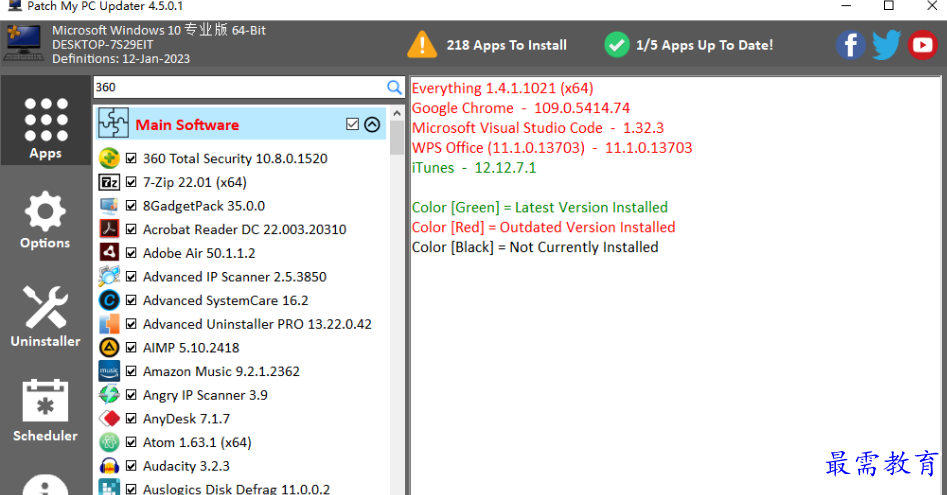Switch to the Apps tab
The width and height of the screenshot is (947, 495).
click(x=46, y=121)
